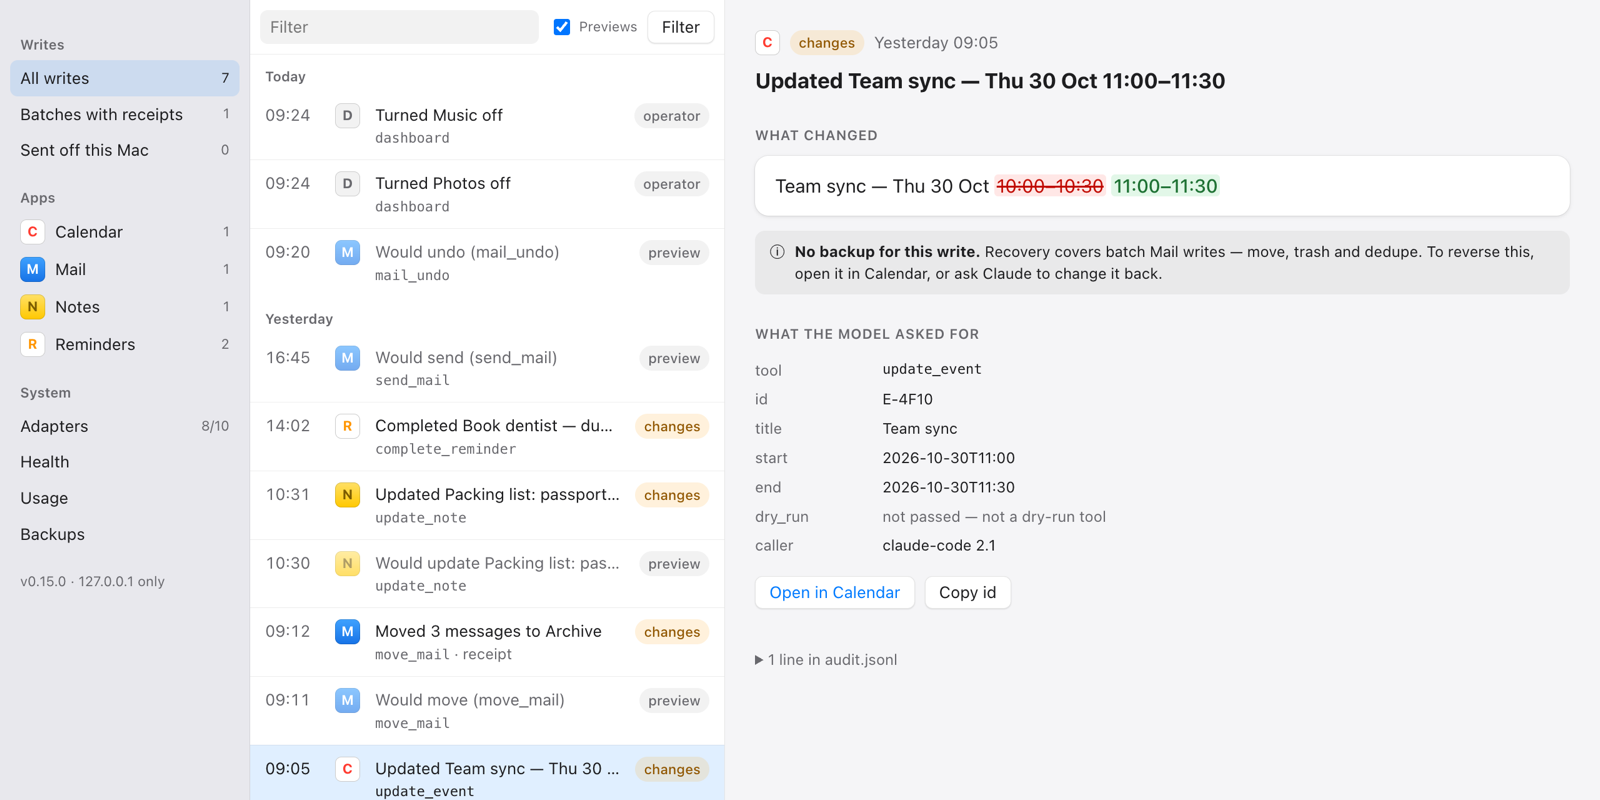Click the Mail icon of Would move row

point(347,700)
